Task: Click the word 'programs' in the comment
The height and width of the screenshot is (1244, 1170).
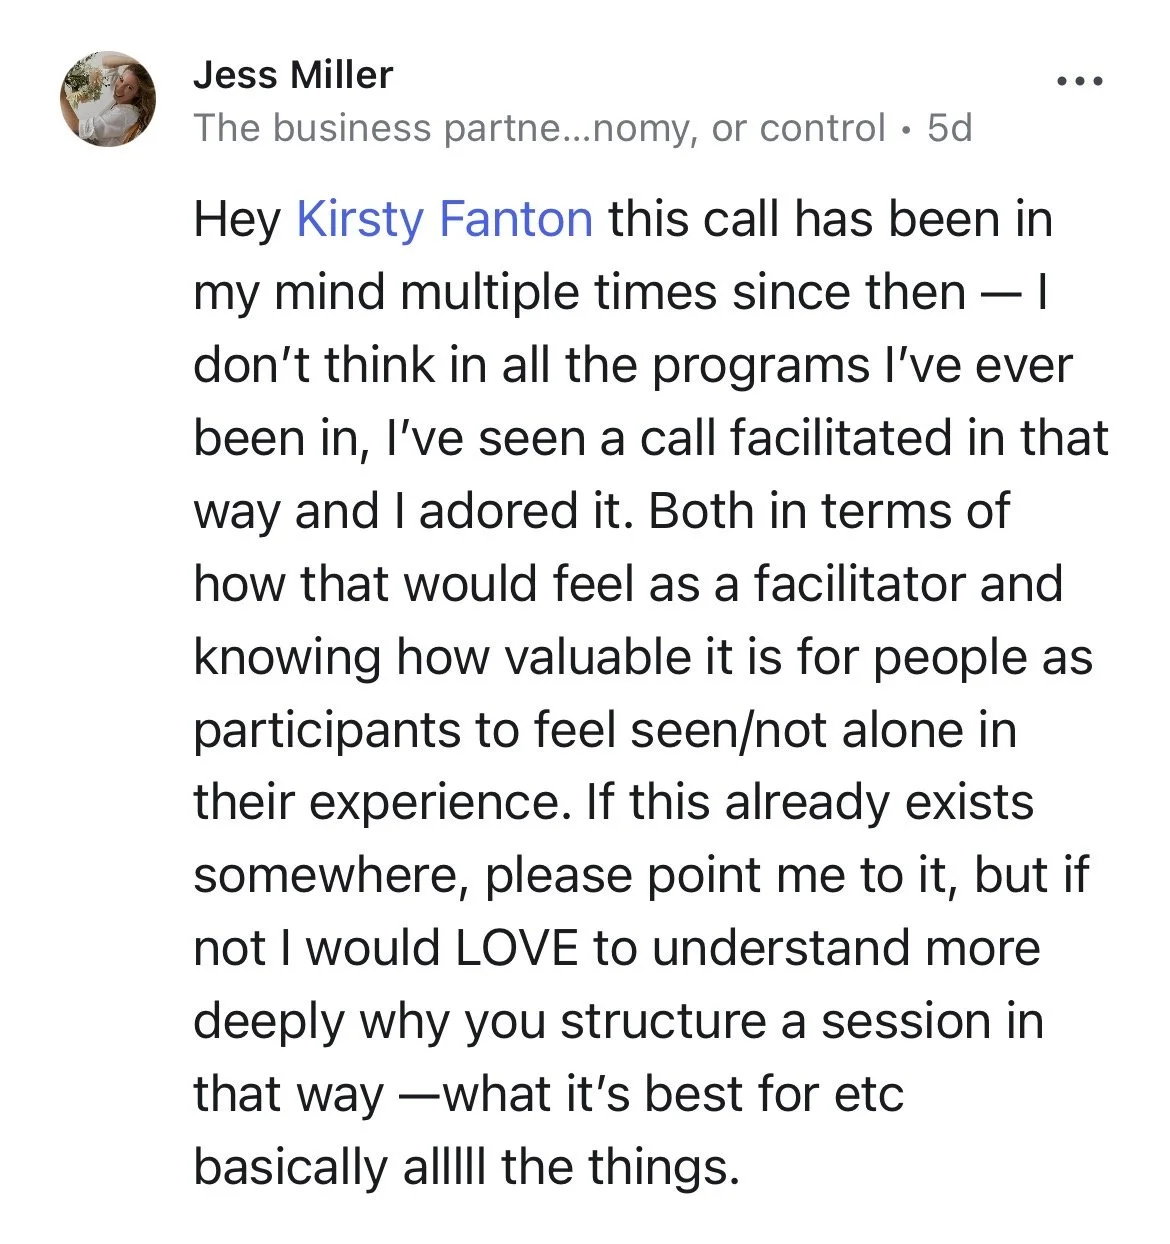Action: tap(761, 366)
